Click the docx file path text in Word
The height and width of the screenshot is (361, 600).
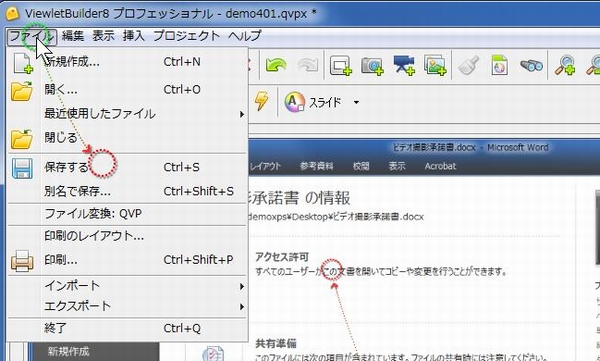point(336,217)
